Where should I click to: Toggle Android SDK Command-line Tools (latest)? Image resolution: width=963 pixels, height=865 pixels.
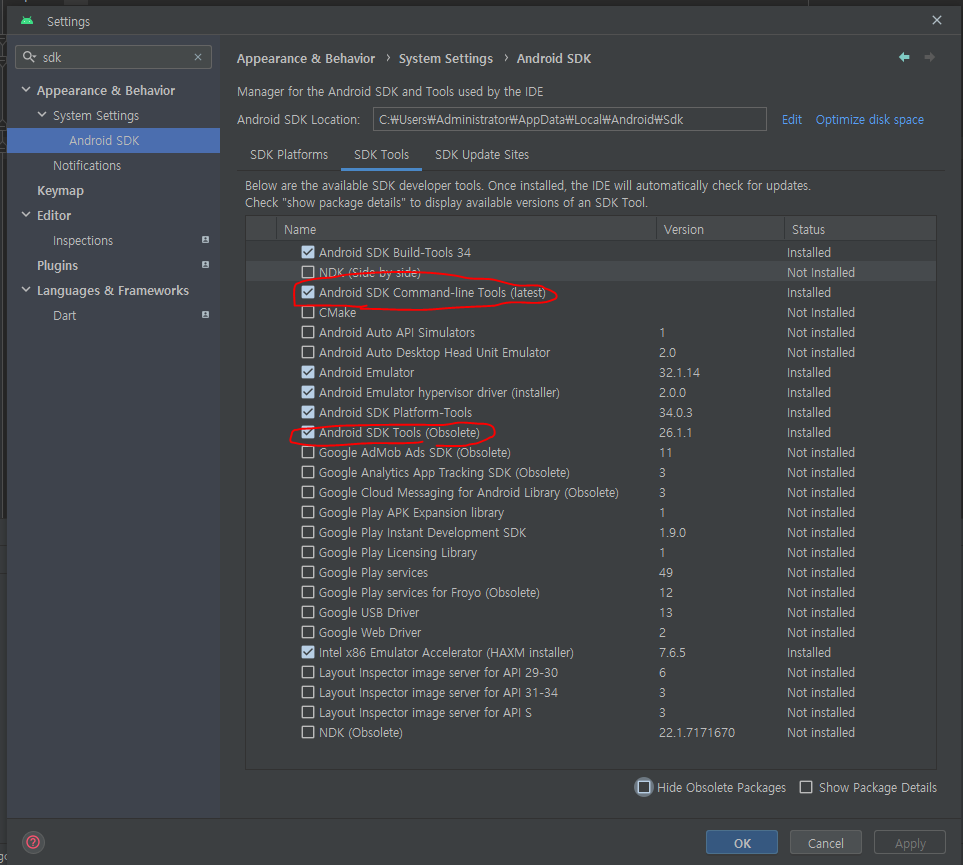point(308,292)
